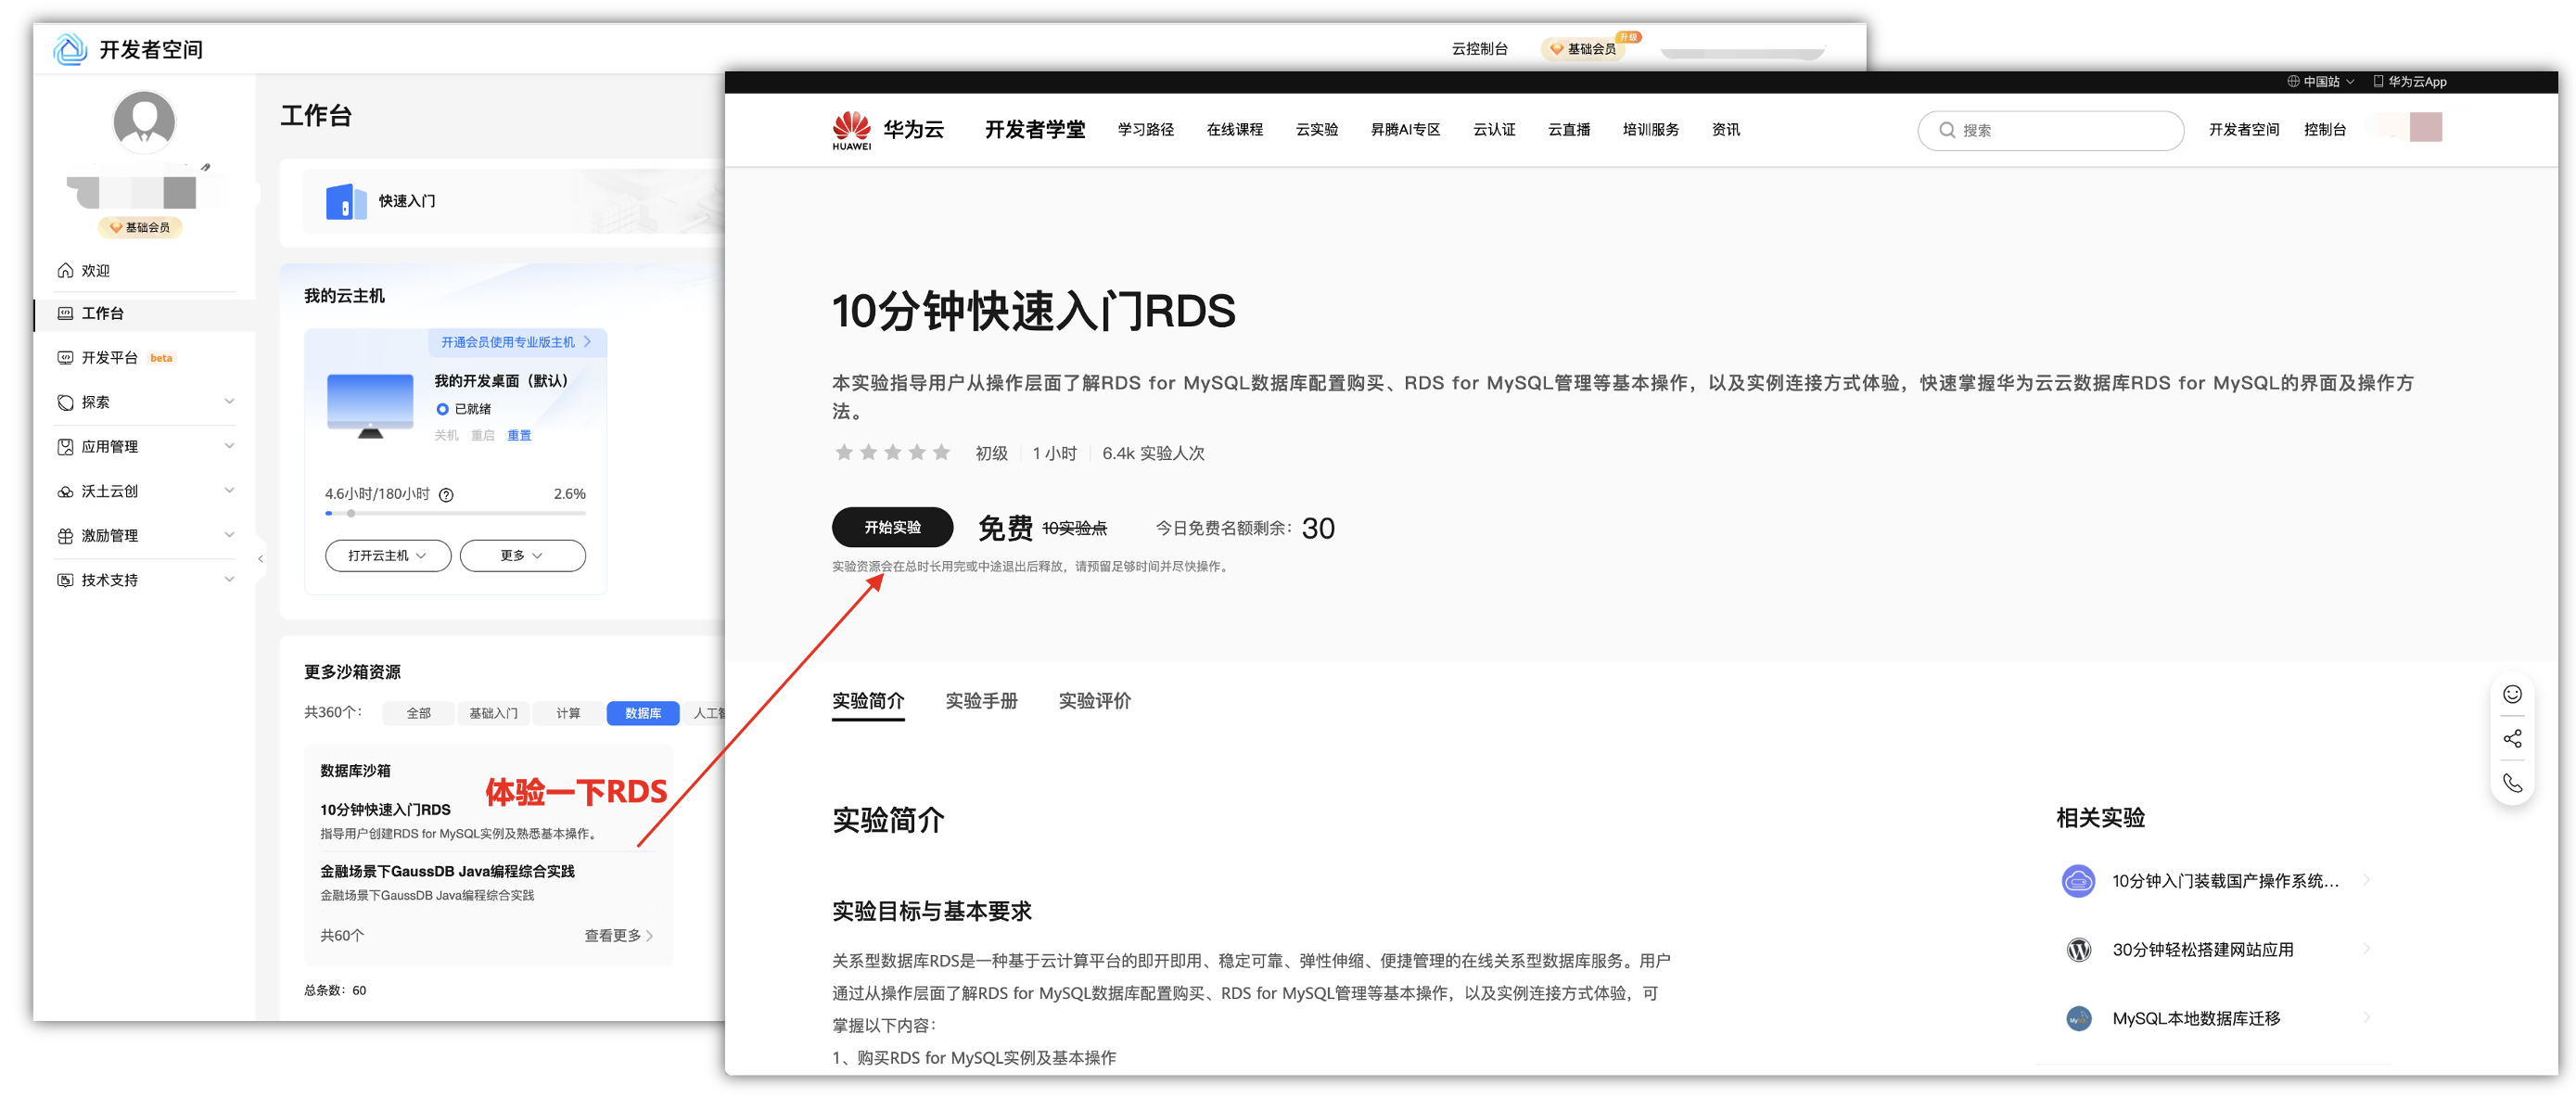Click 云控制台 in developer space header
The width and height of the screenshot is (2576, 1098).
pyautogui.click(x=1479, y=48)
